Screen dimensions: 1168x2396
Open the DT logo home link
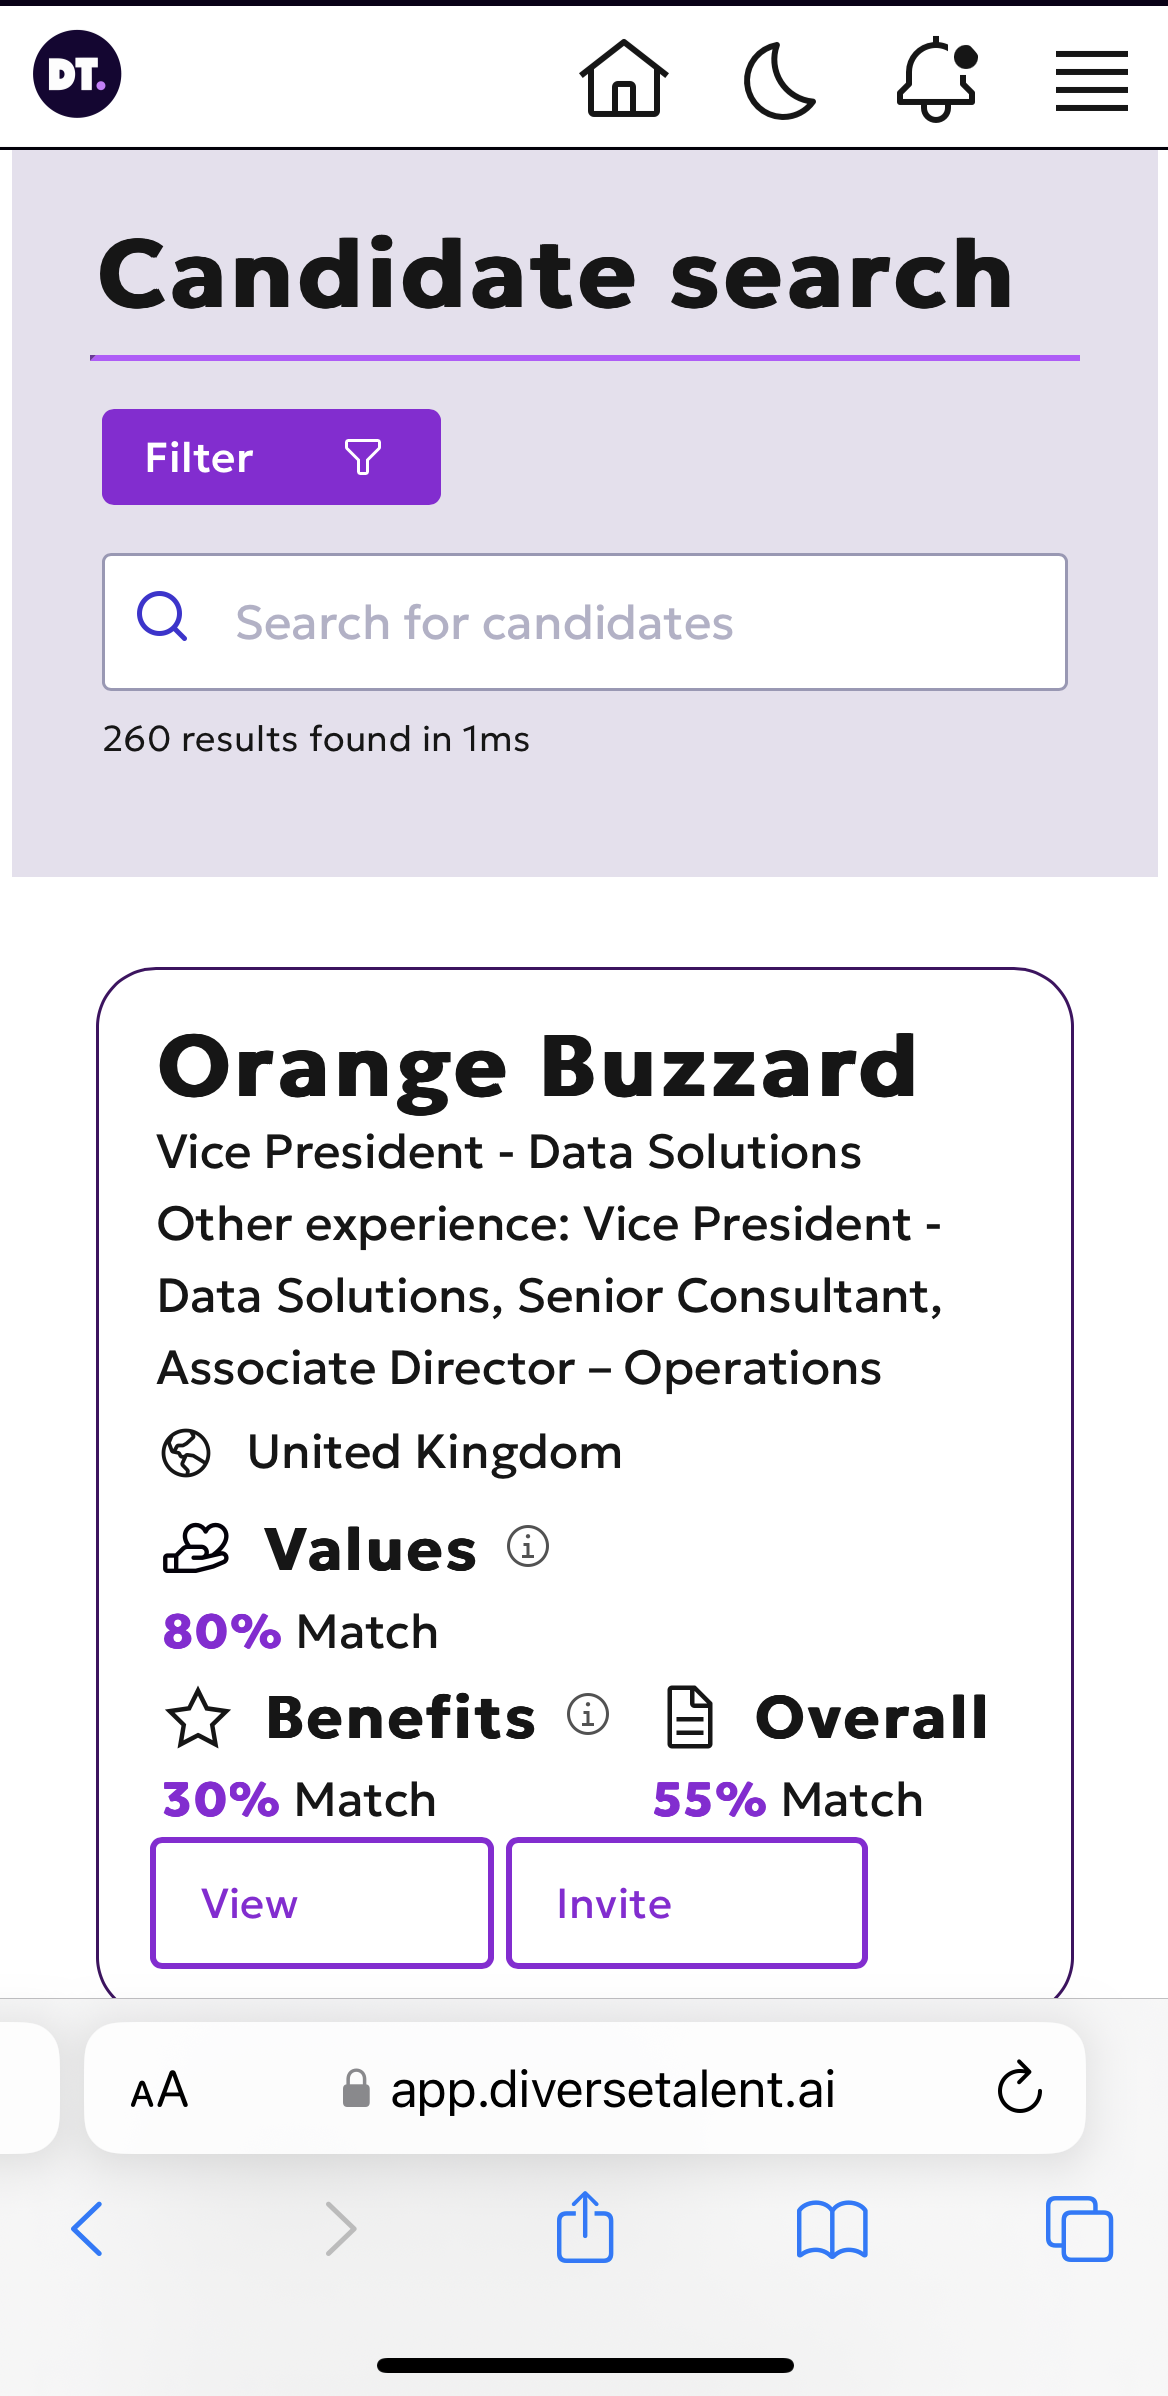point(77,74)
